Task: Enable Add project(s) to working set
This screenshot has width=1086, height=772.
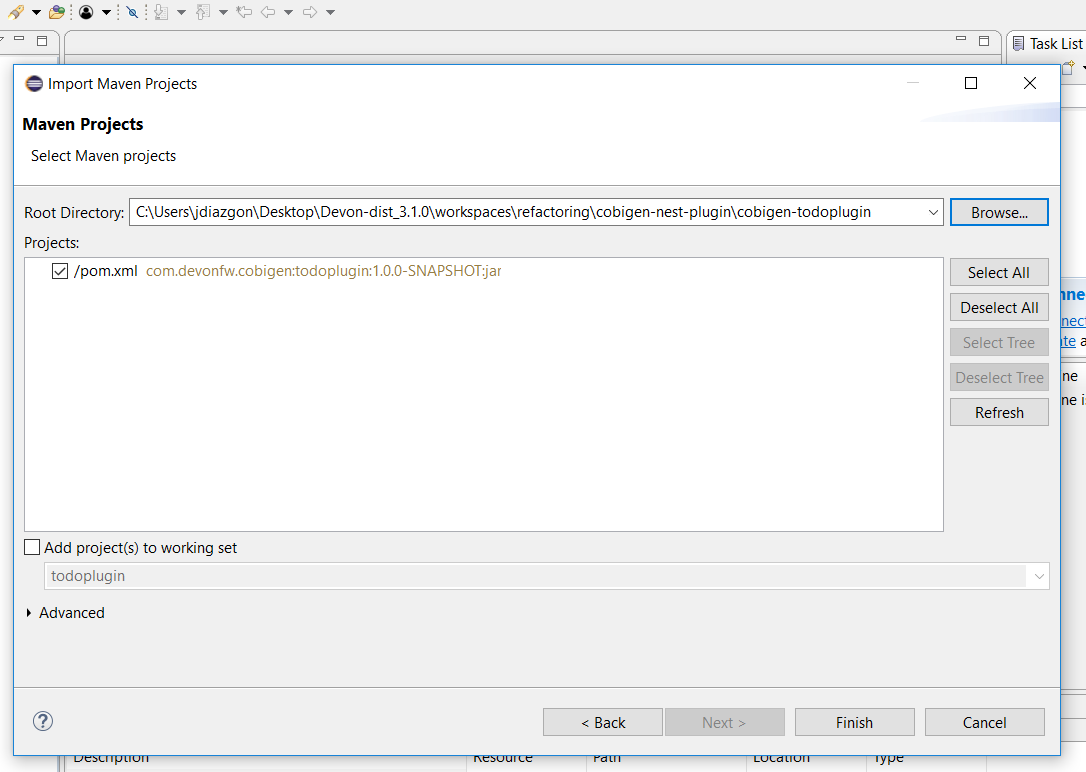Action: [32, 548]
